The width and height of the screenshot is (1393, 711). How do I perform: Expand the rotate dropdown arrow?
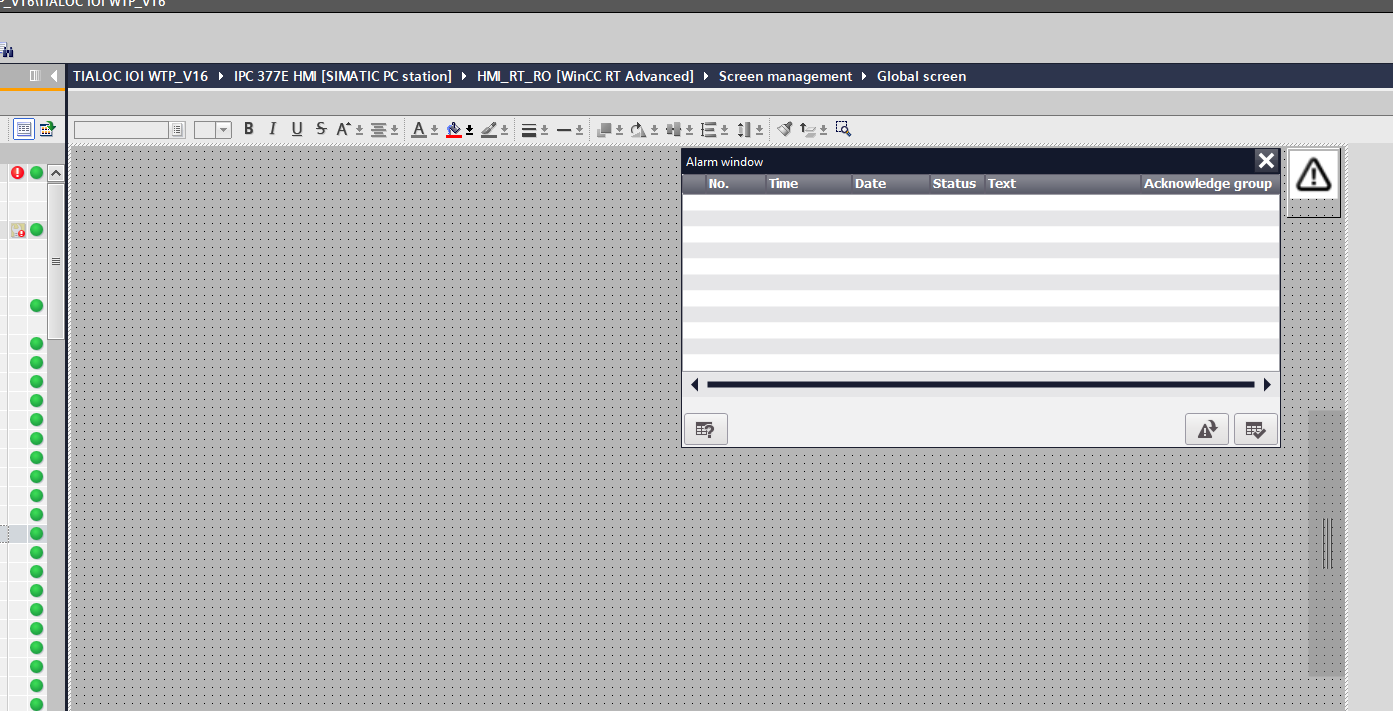(653, 130)
